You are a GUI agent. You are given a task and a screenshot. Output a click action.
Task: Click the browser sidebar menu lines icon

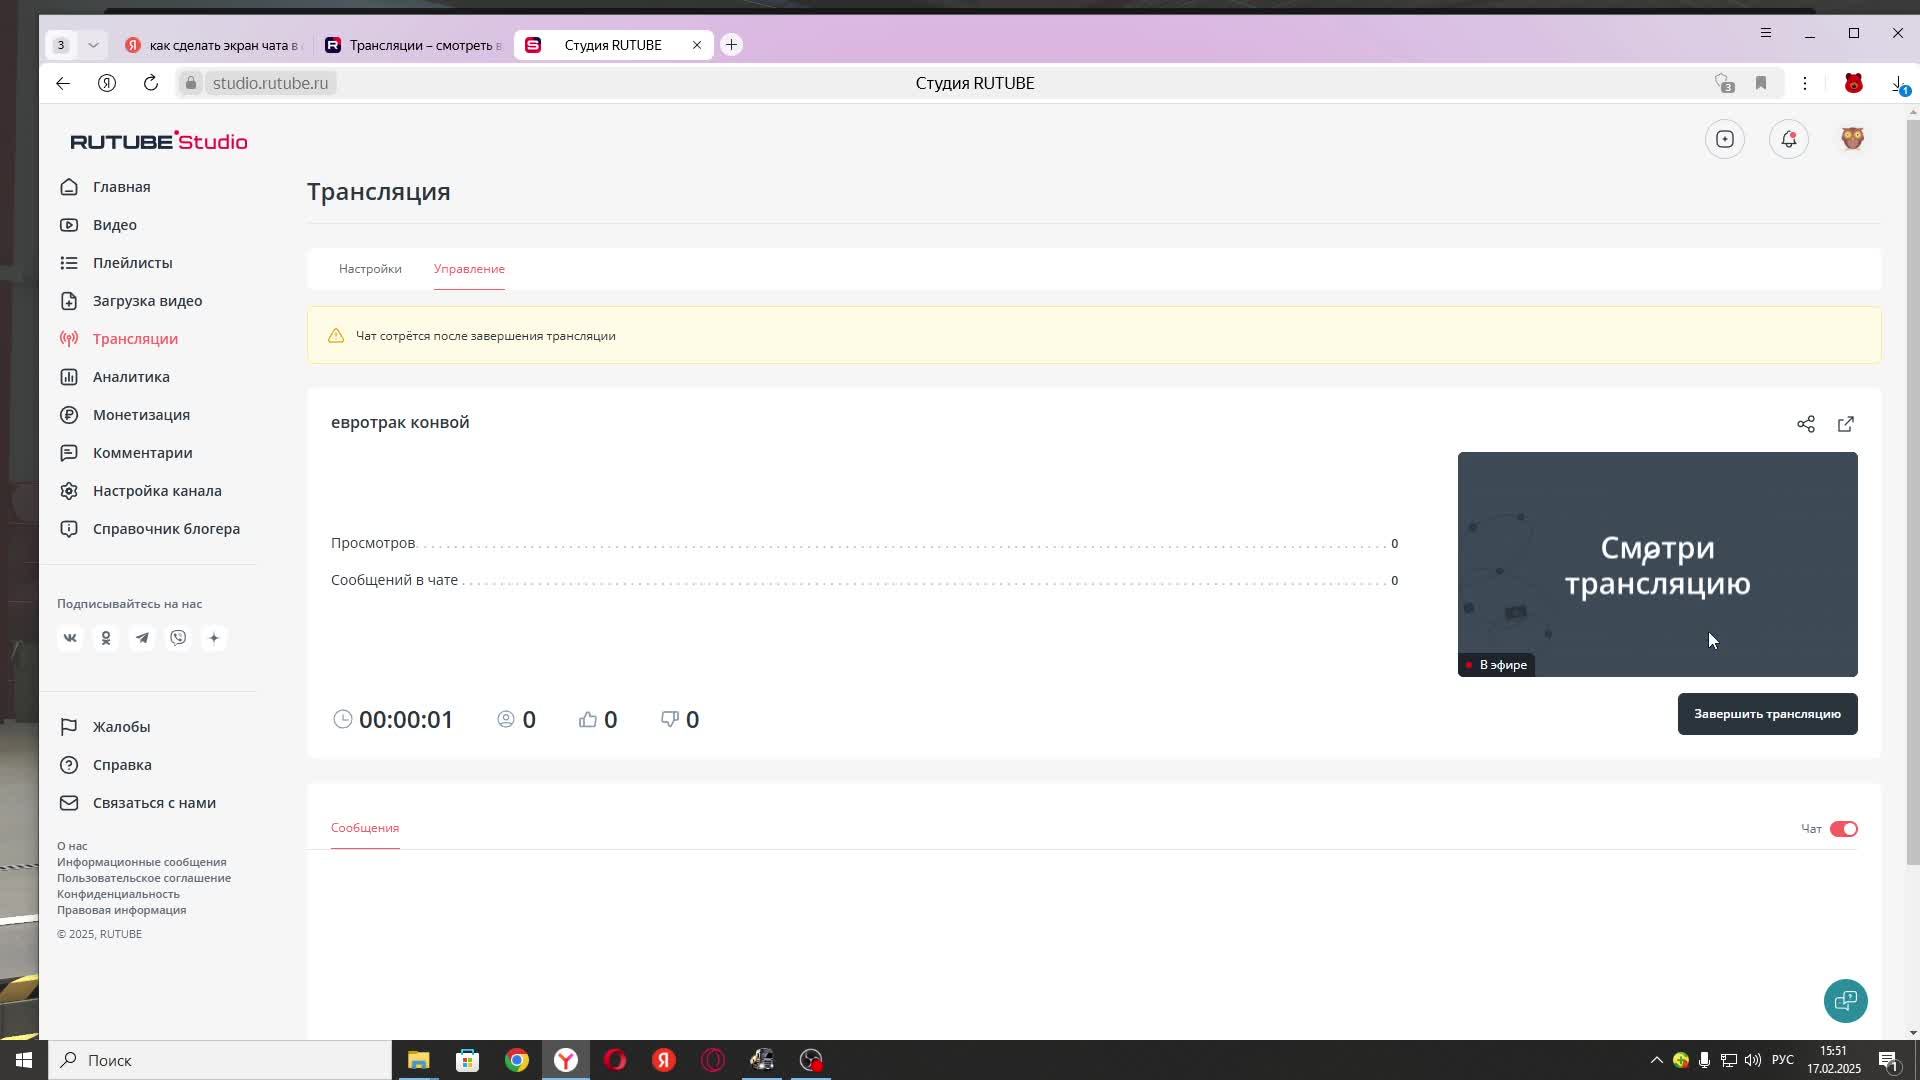pos(1766,33)
